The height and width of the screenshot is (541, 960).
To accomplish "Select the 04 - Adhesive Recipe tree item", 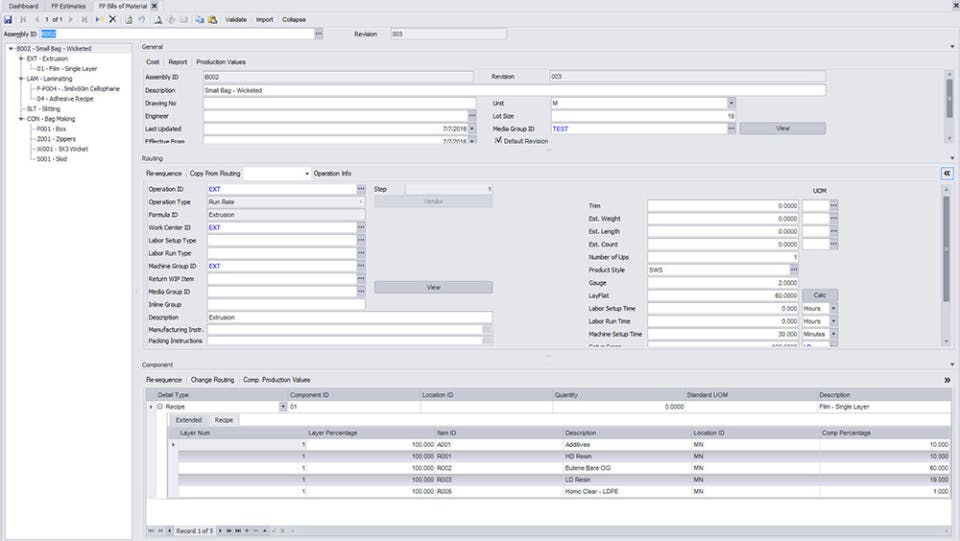I will (x=65, y=99).
